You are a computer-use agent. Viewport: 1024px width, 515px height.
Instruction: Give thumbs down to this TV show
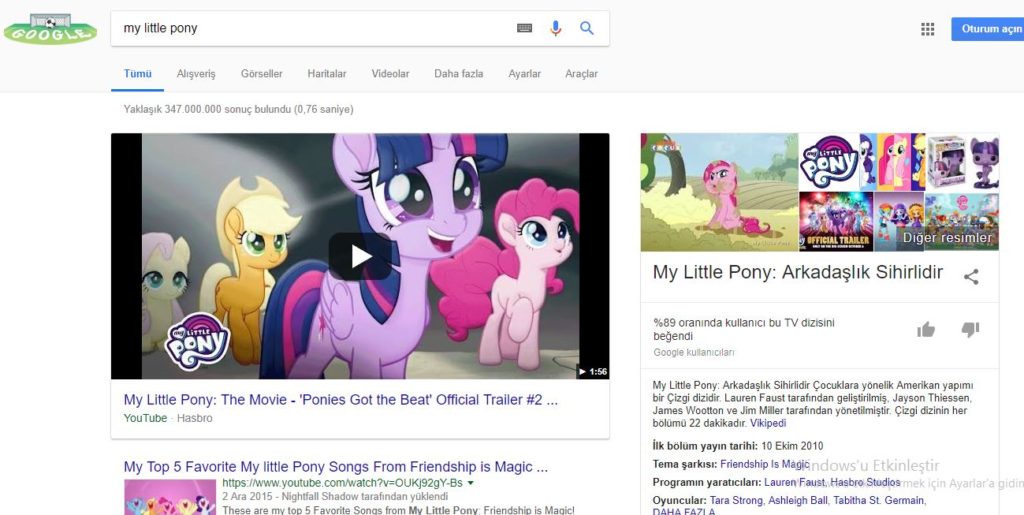click(969, 330)
